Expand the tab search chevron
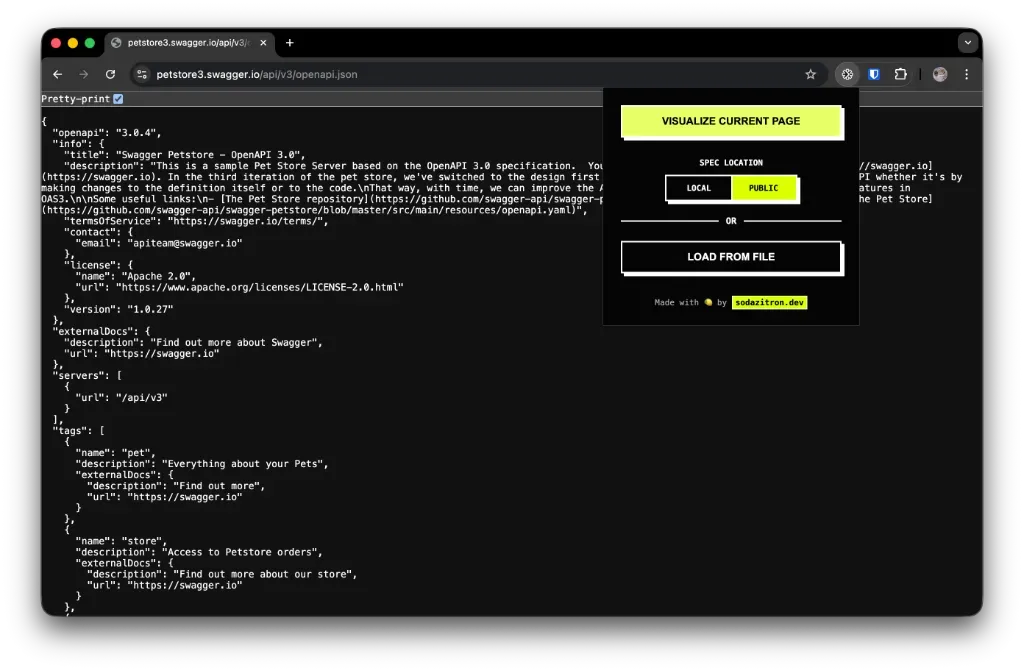The image size is (1024, 670). coord(966,42)
